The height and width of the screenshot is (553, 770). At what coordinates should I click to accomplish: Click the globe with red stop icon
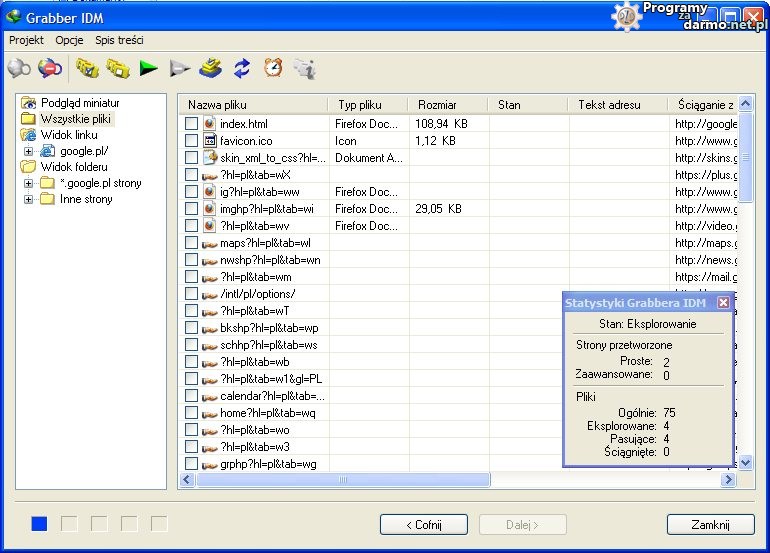(x=49, y=68)
